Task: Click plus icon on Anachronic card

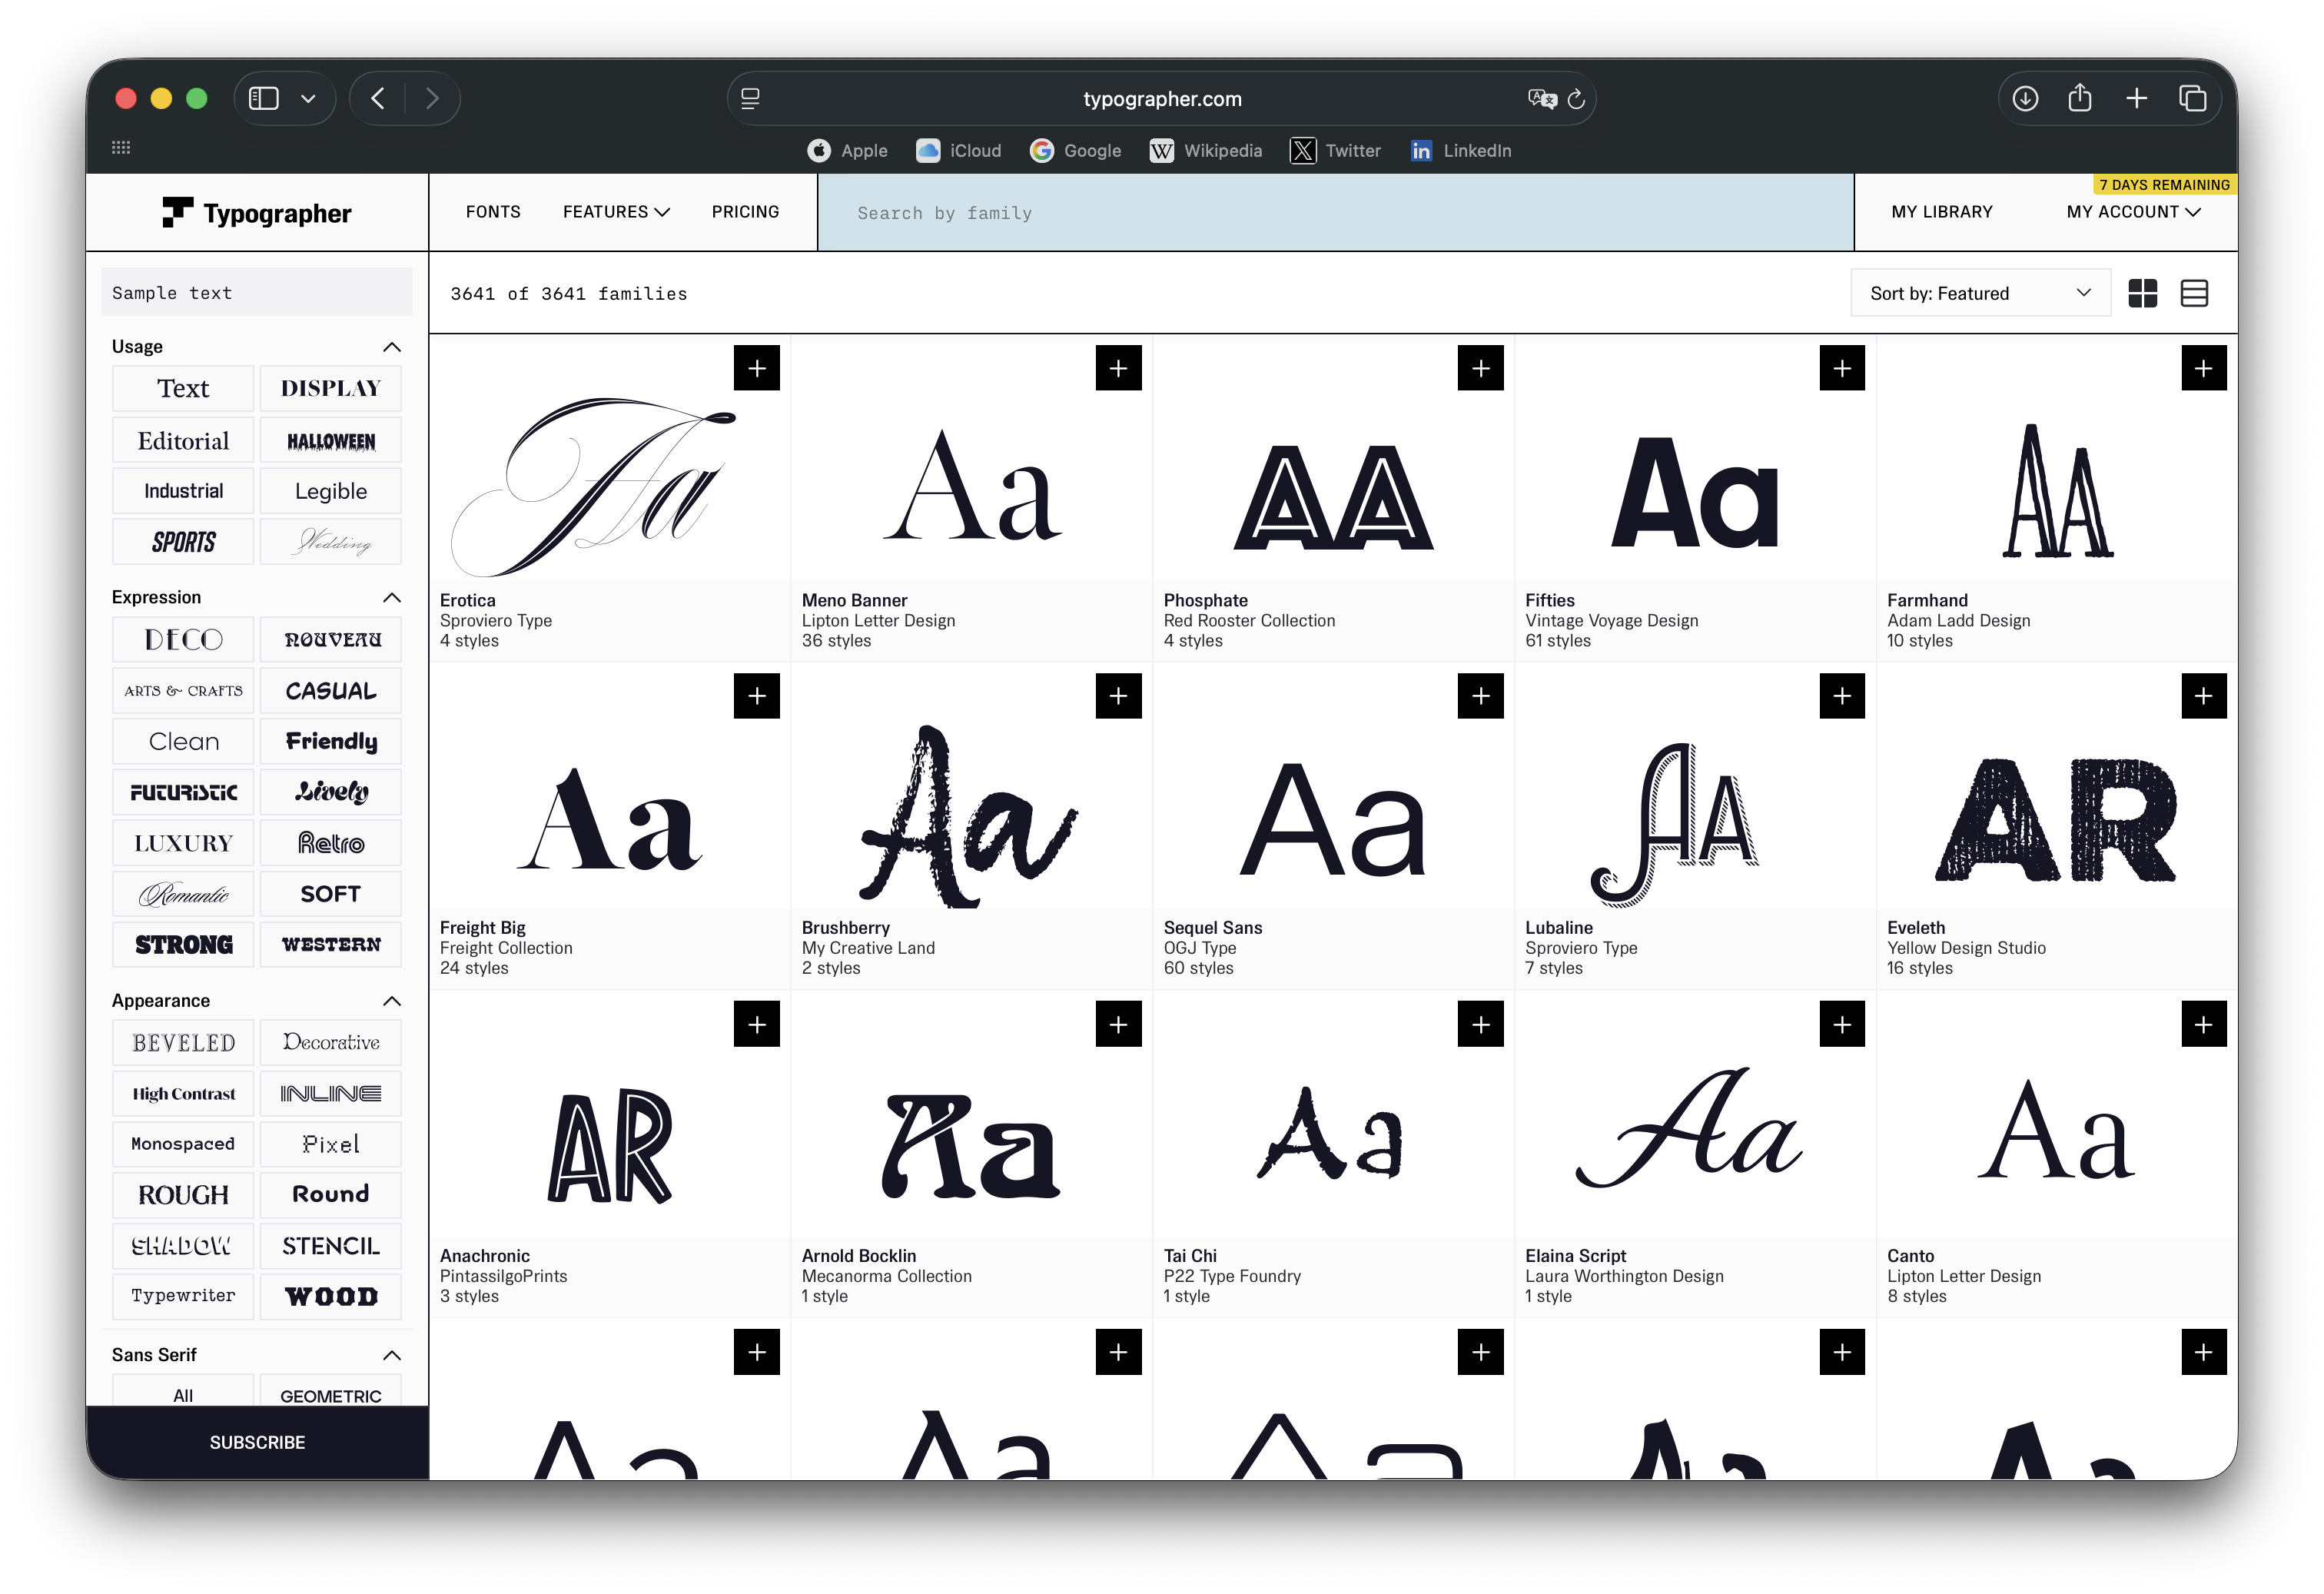Action: pos(756,1024)
